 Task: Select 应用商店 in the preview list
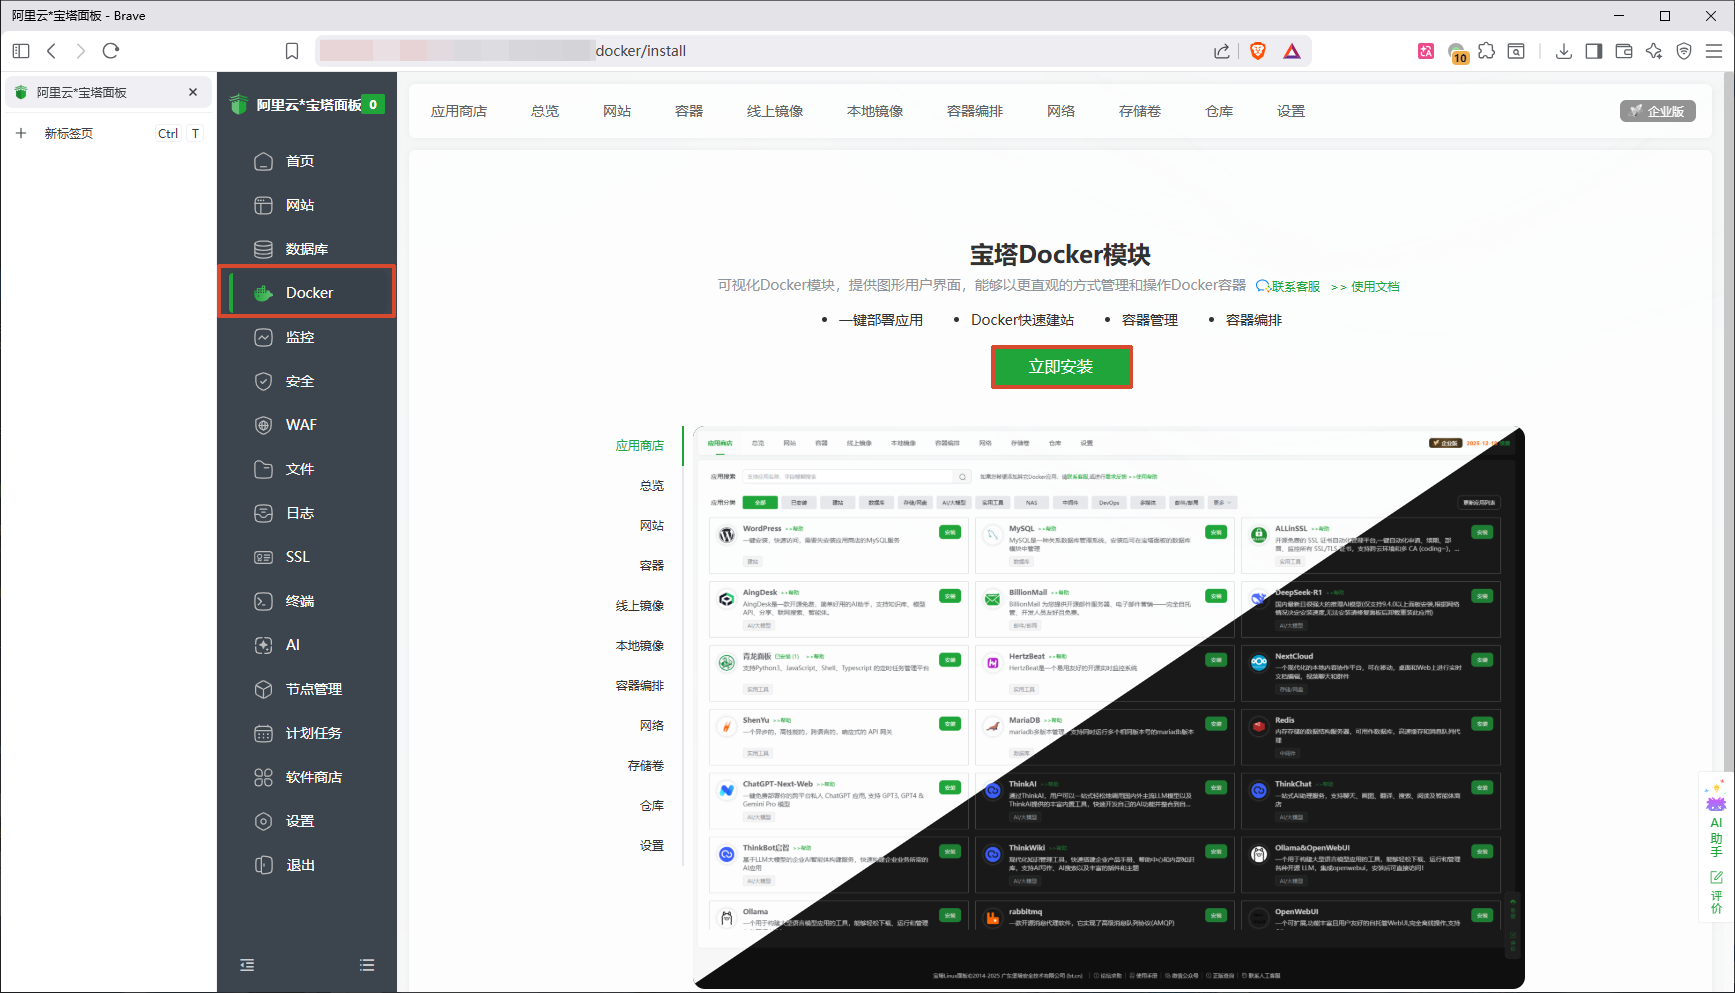pos(640,446)
